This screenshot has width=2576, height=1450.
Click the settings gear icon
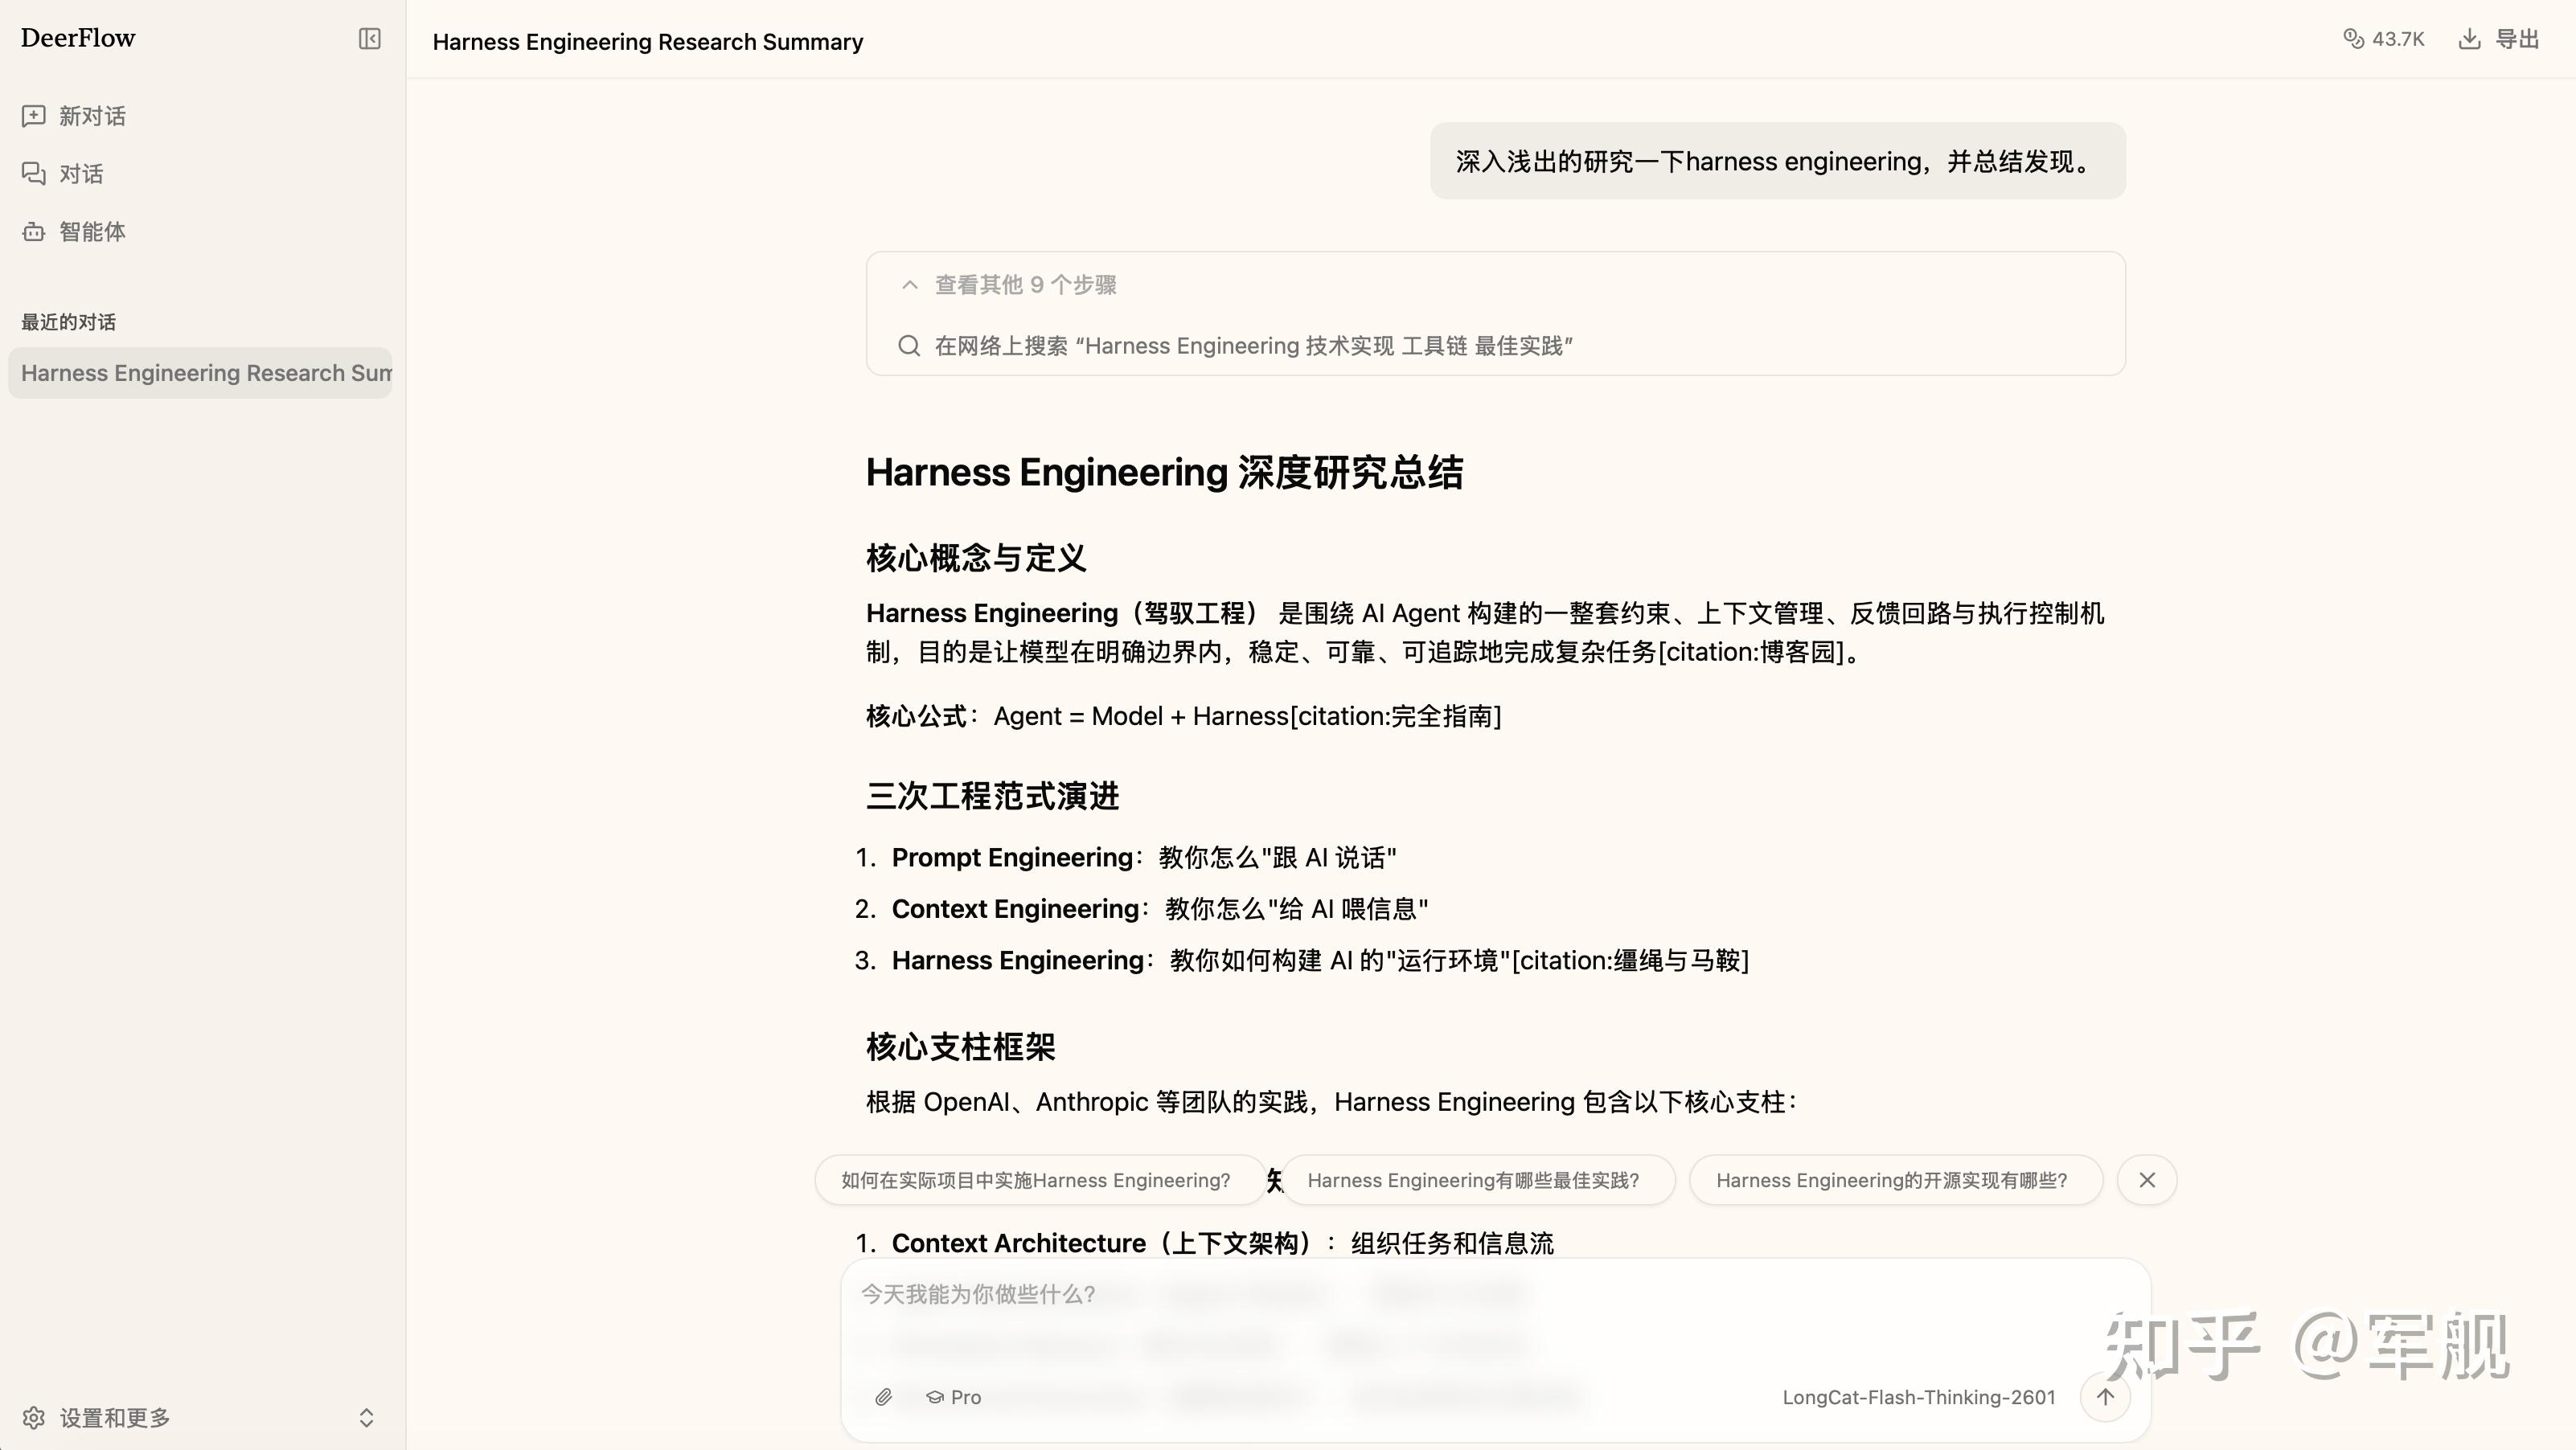[x=33, y=1418]
